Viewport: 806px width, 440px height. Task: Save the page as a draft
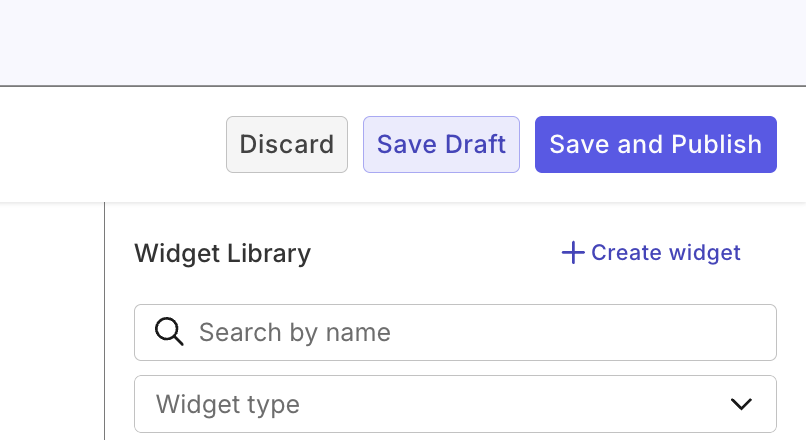441,145
